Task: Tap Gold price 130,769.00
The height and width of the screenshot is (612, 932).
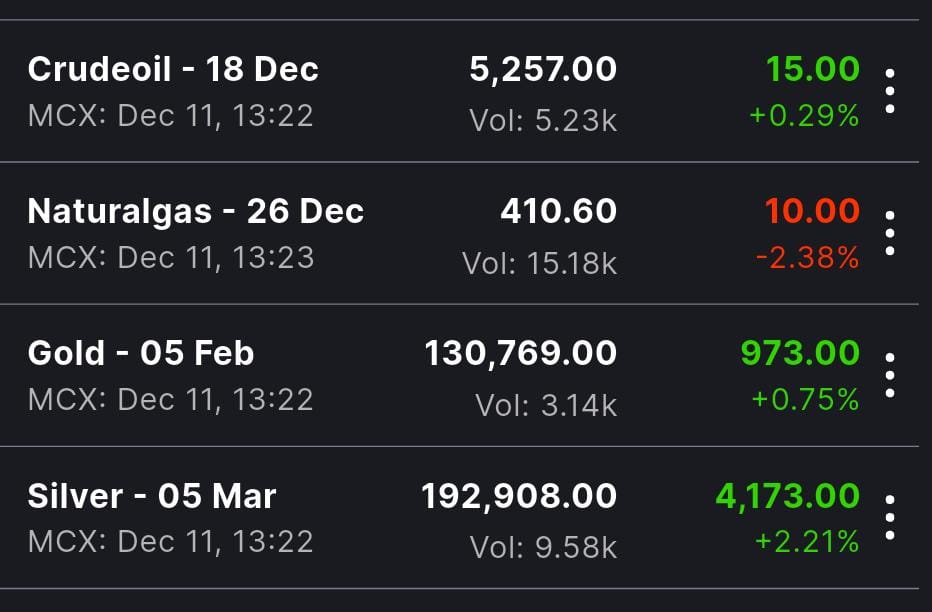Action: click(x=521, y=353)
